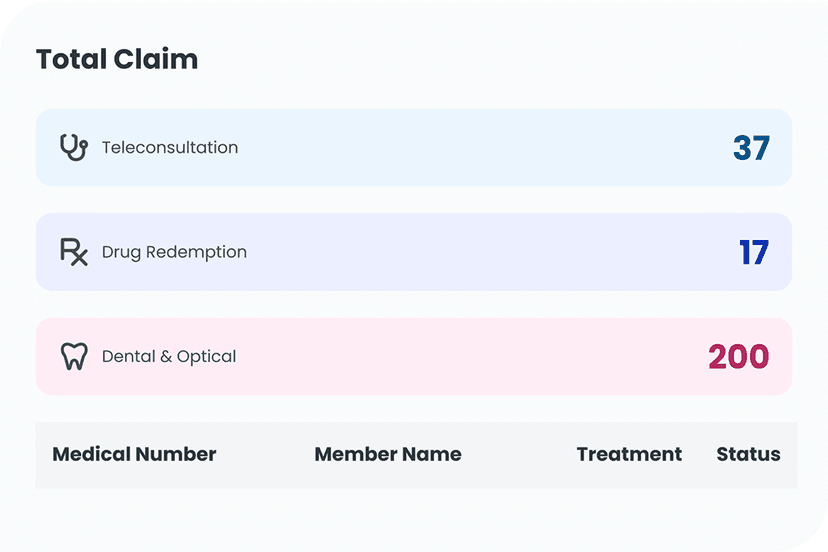This screenshot has height=552, width=828.
Task: Click the stethoscope icon for Teleconsultation
Action: pyautogui.click(x=74, y=147)
